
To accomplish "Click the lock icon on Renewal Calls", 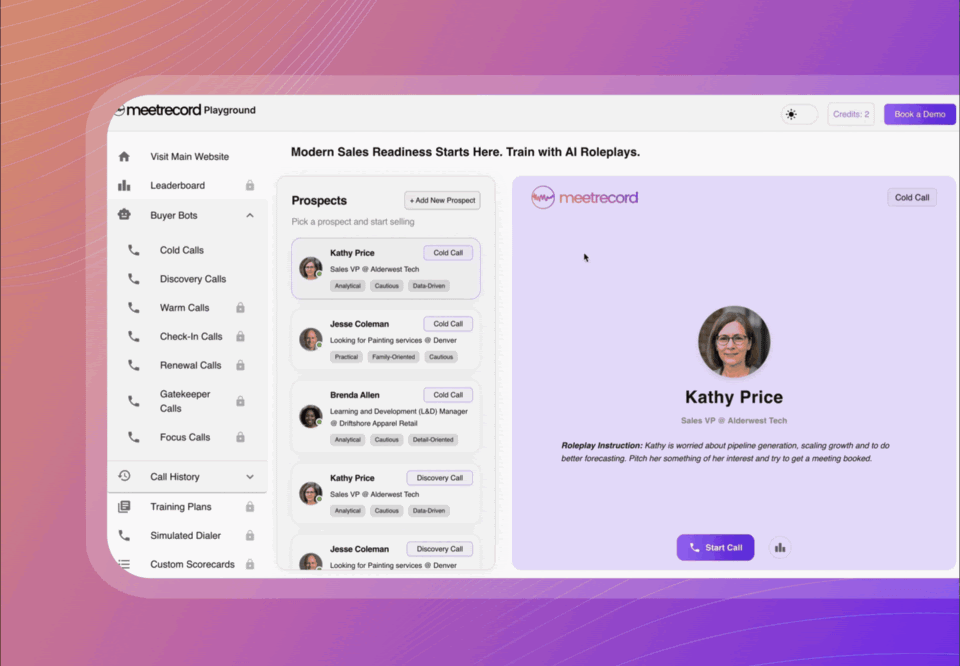I will pos(241,365).
